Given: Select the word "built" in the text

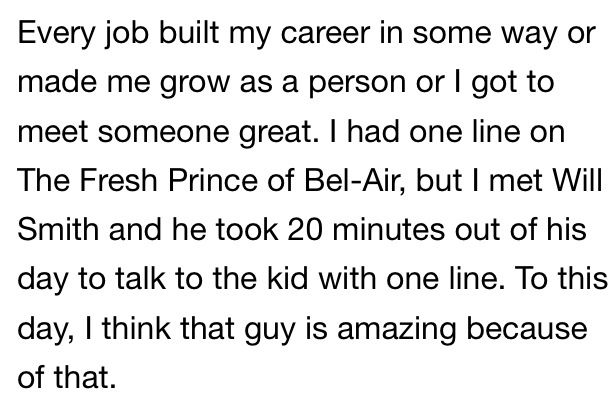Looking at the screenshot, I should (x=189, y=32).
